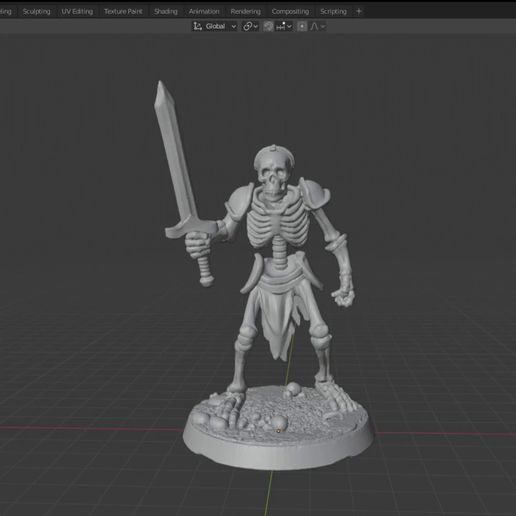Open the snapping options dropdown
This screenshot has width=516, height=516.
(x=284, y=26)
